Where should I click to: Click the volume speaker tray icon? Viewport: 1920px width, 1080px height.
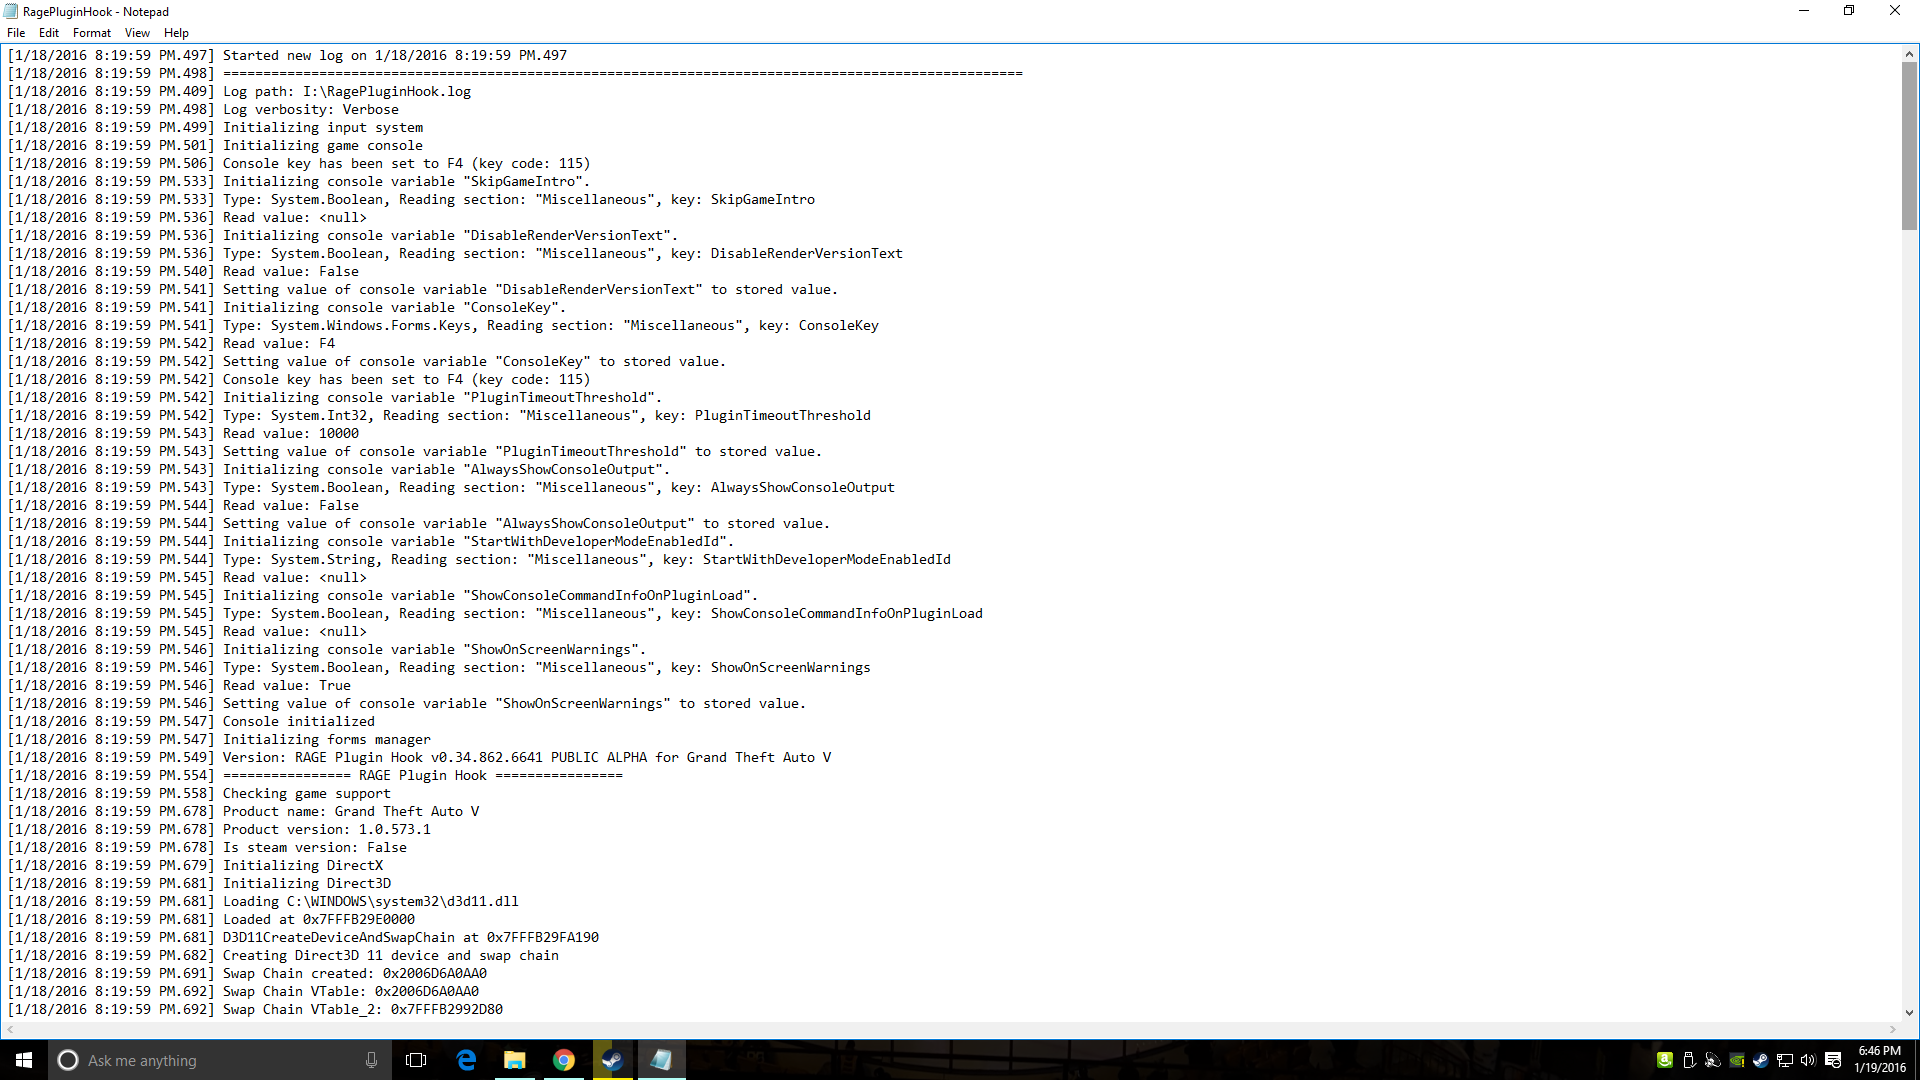click(x=1808, y=1060)
